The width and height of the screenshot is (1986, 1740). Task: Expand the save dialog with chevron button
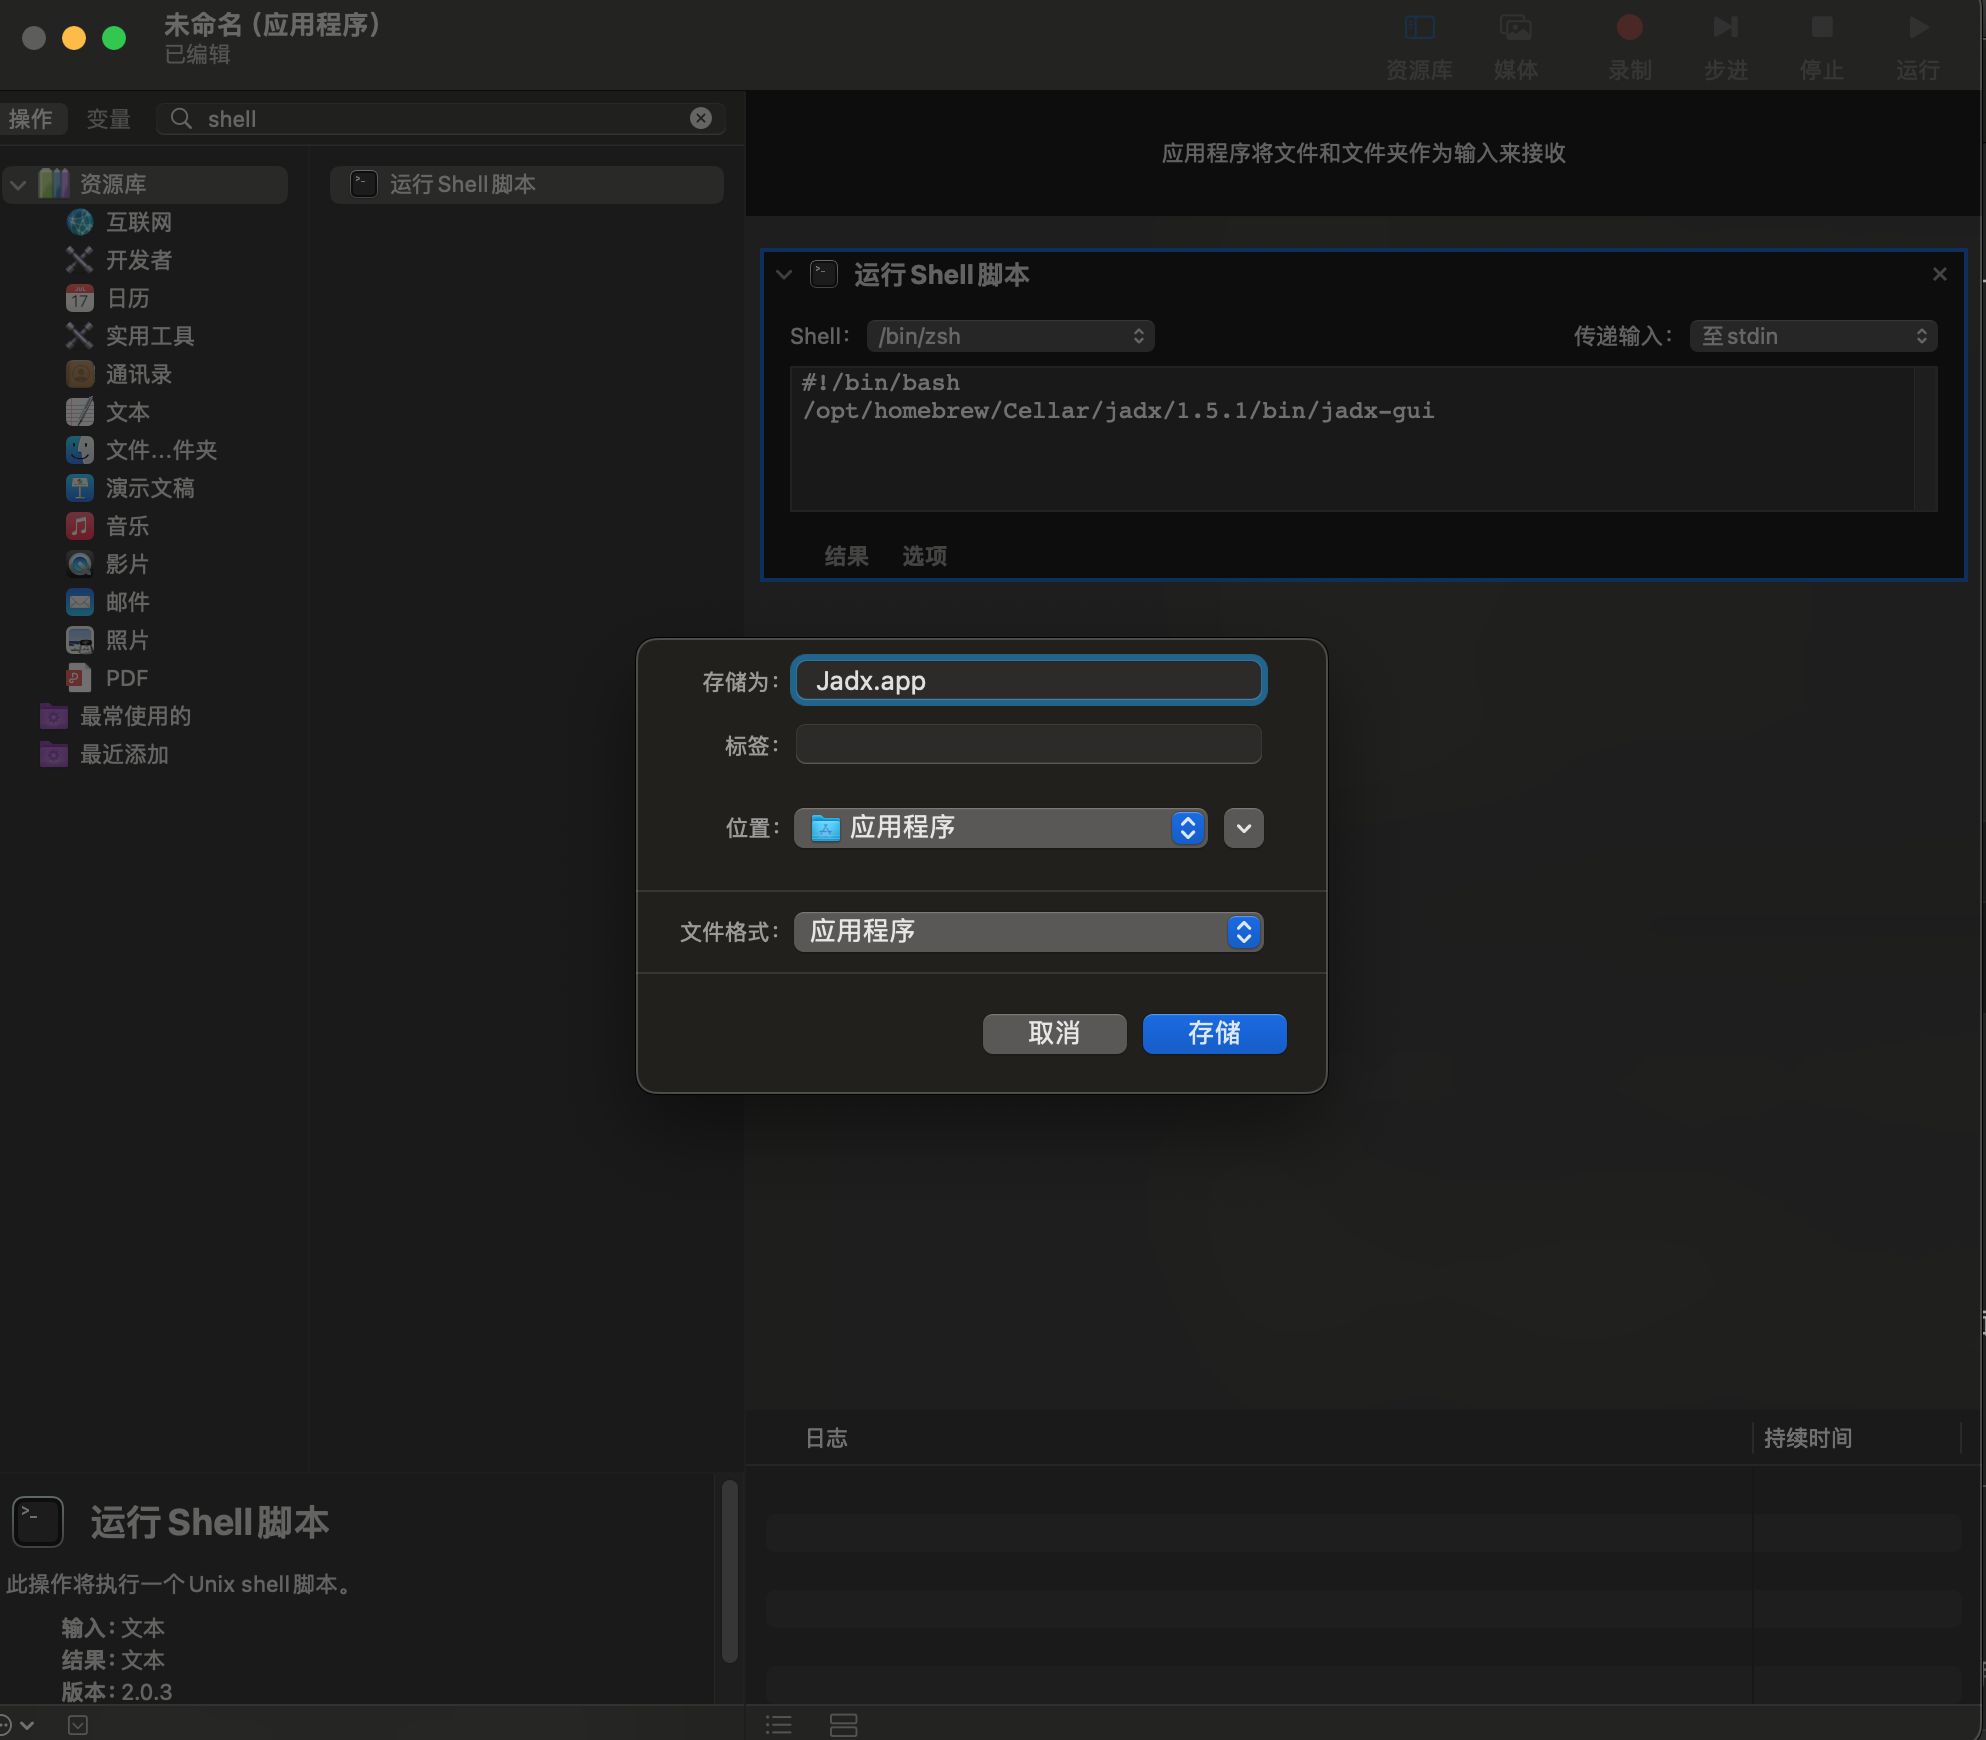(1243, 828)
